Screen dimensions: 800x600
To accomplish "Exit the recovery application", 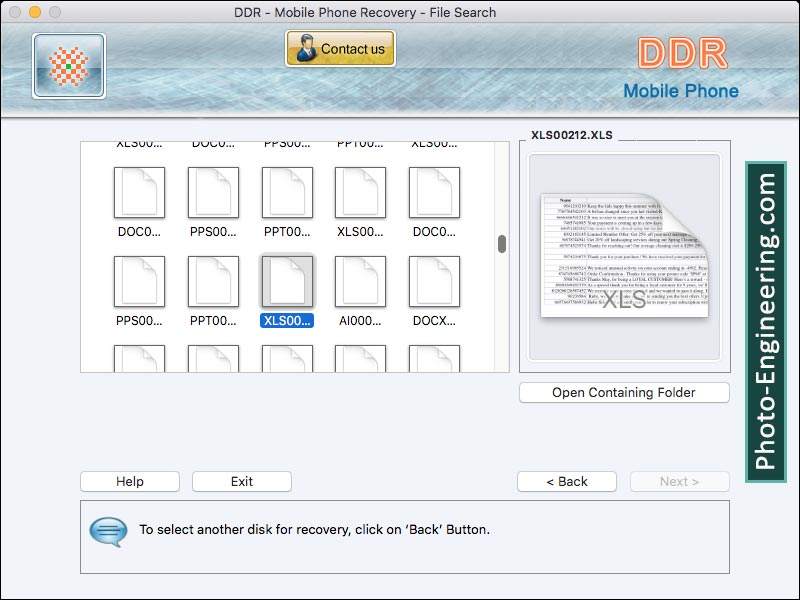I will click(241, 481).
